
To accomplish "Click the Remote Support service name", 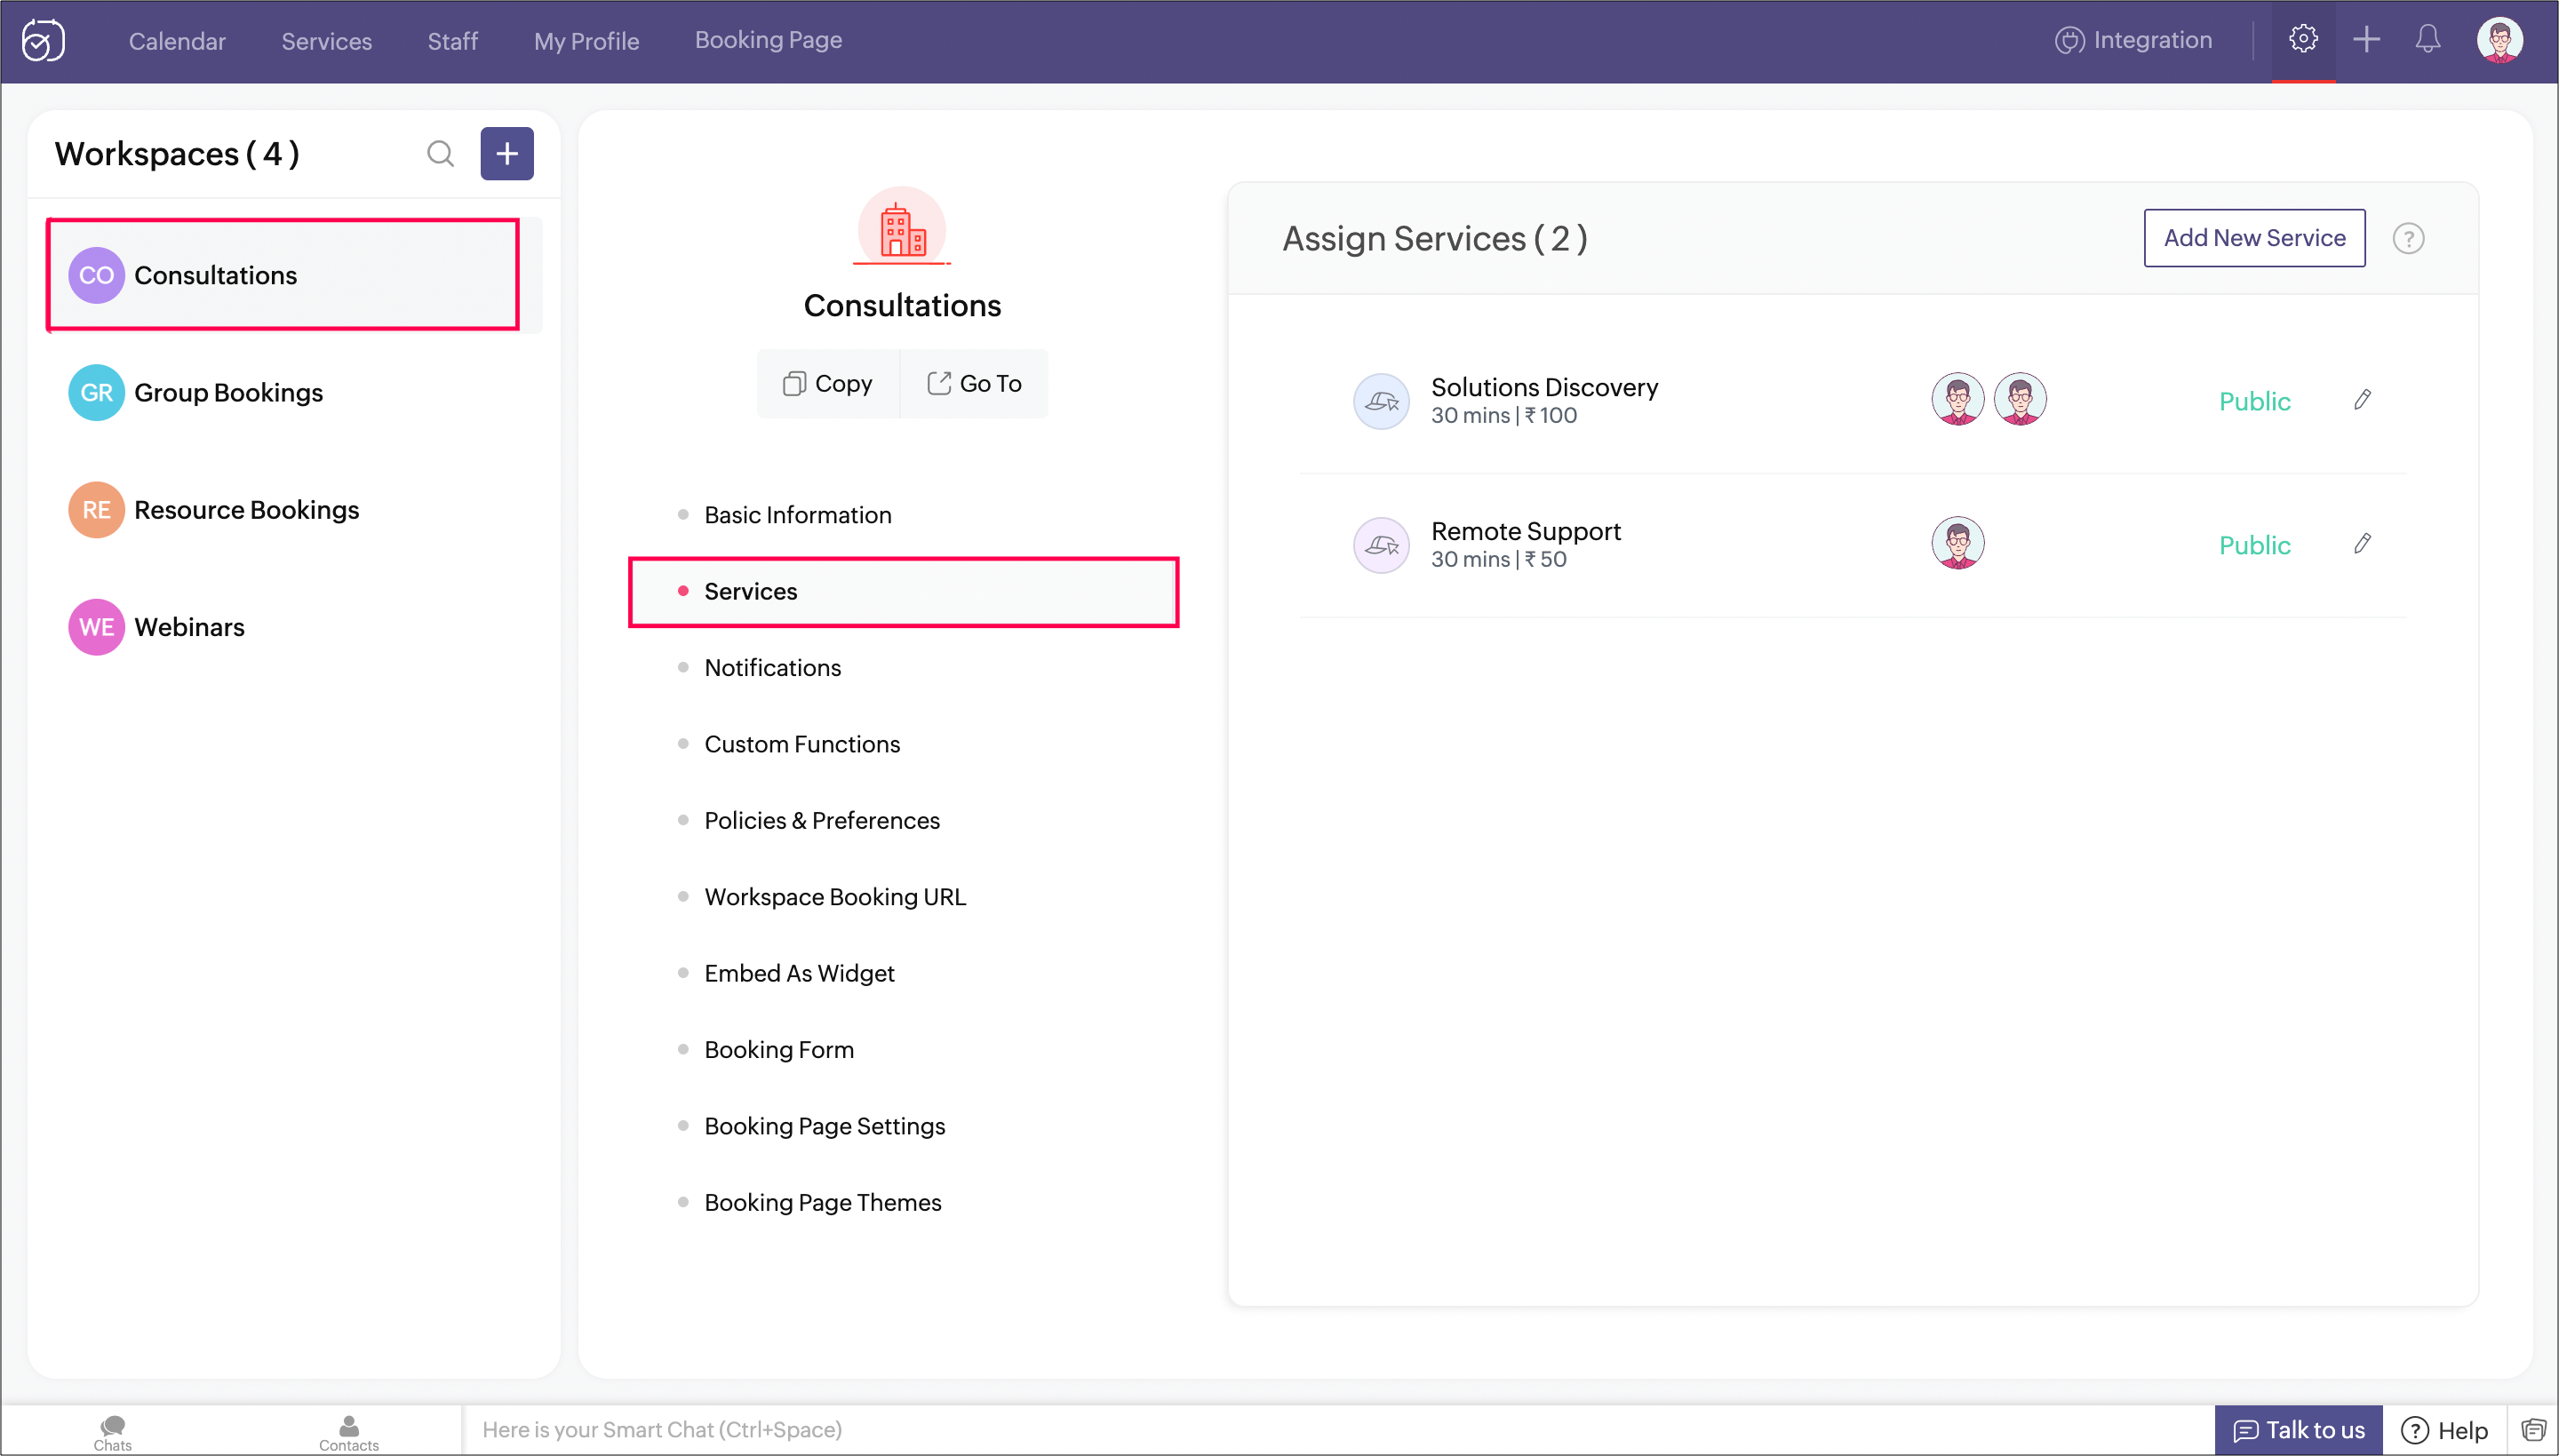I will click(x=1525, y=531).
